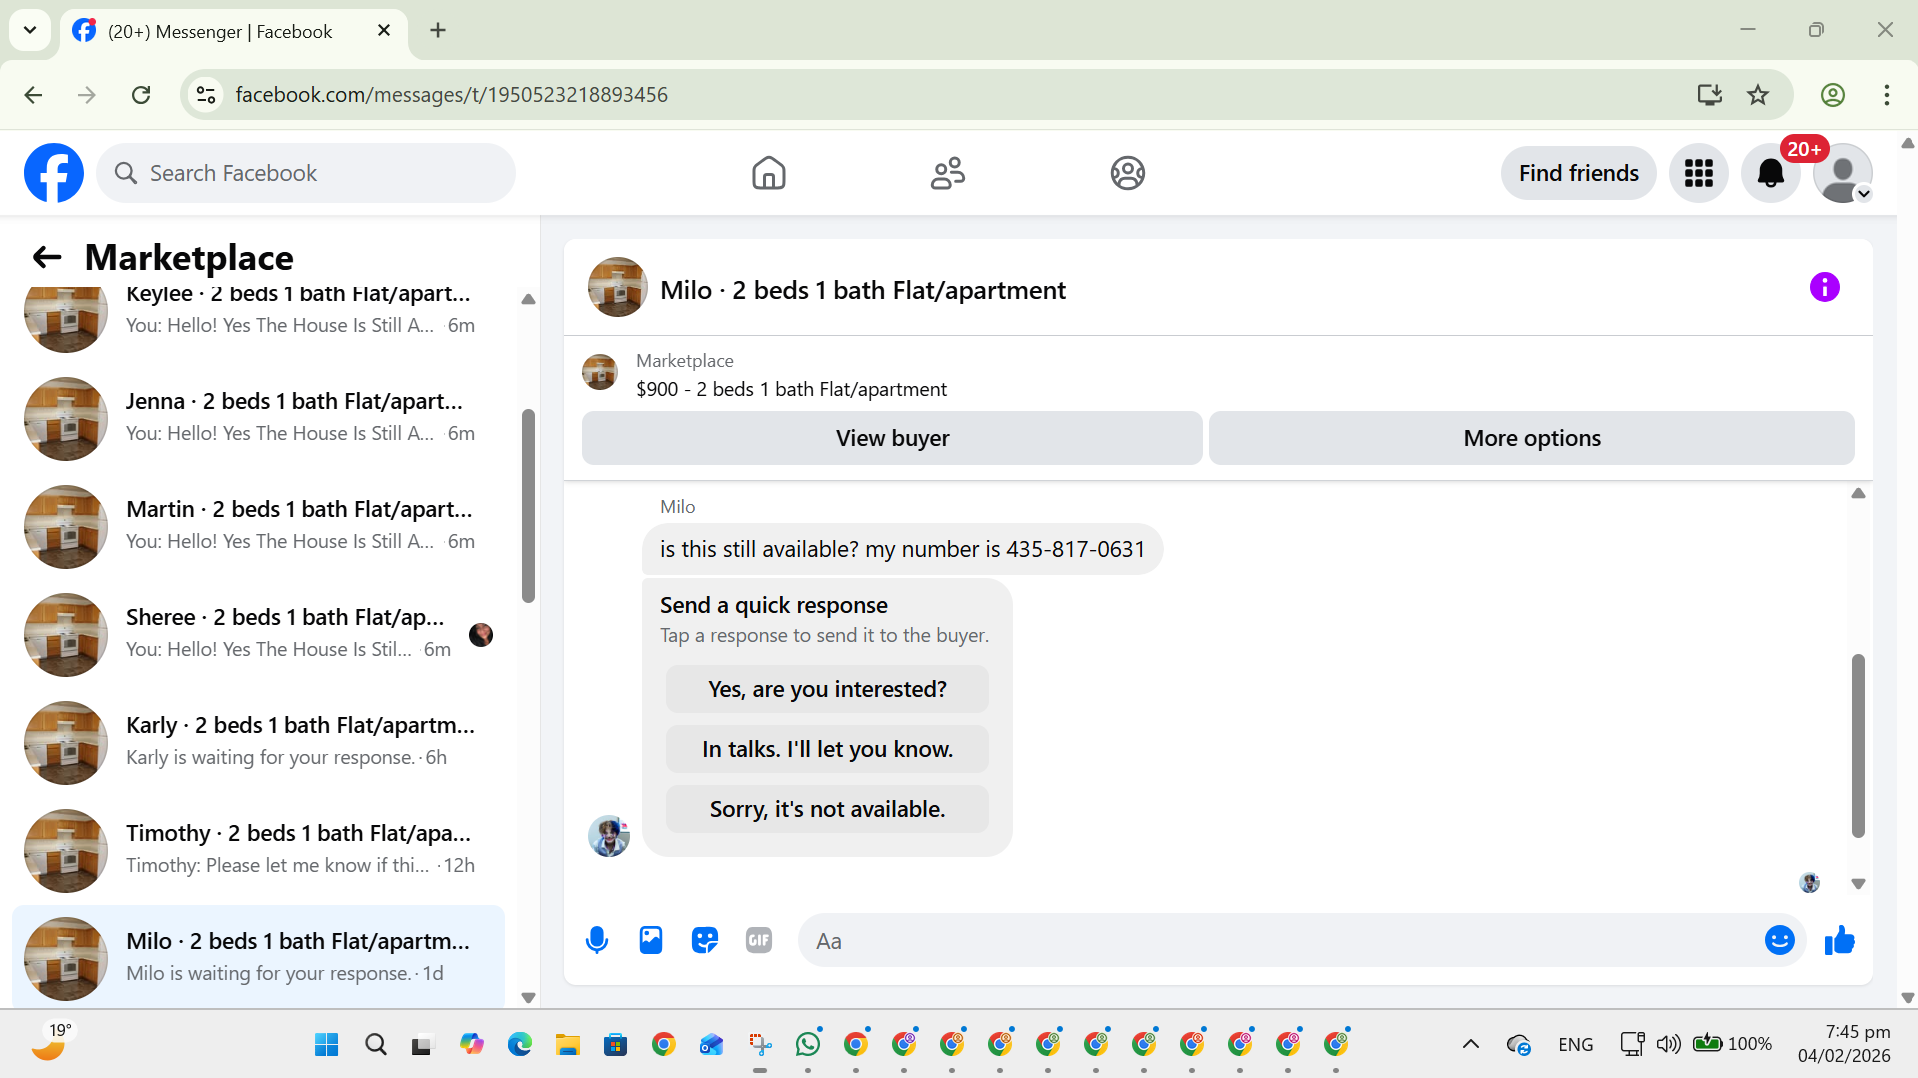Click the Find friends button

point(1578,173)
